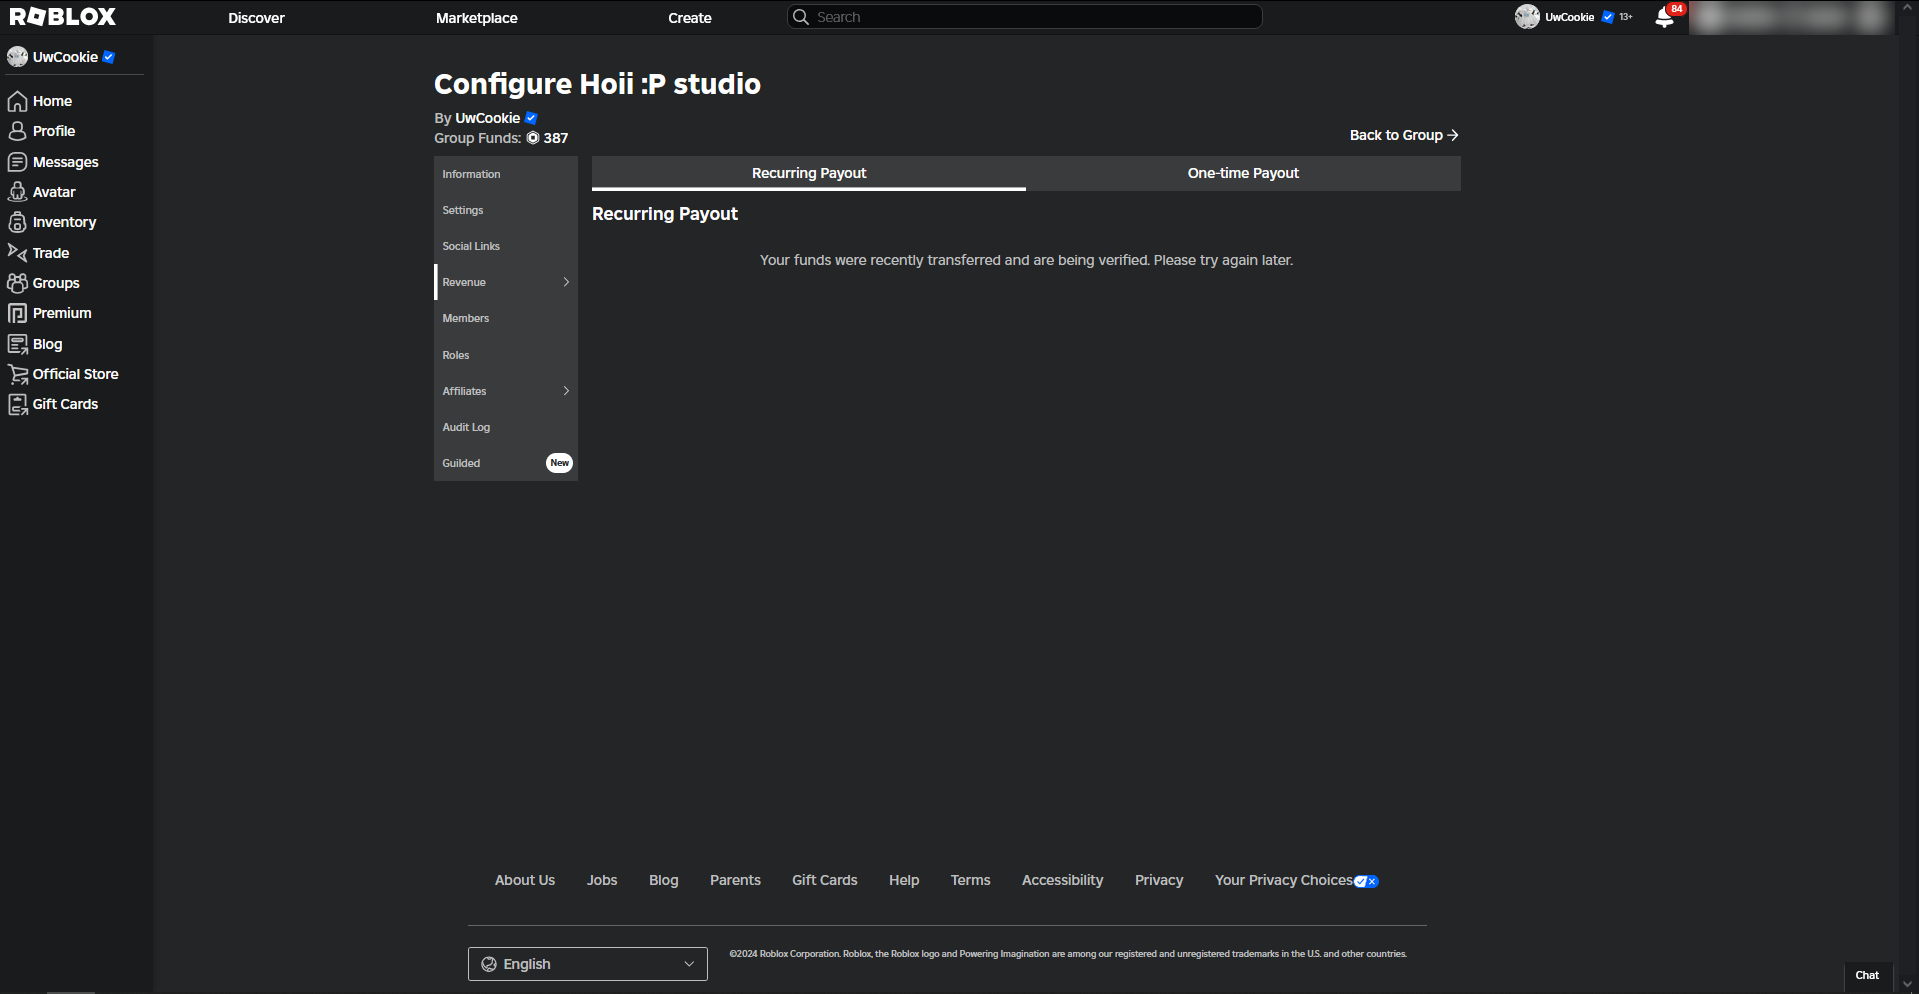
Task: Open the notifications bell
Action: 1665,18
